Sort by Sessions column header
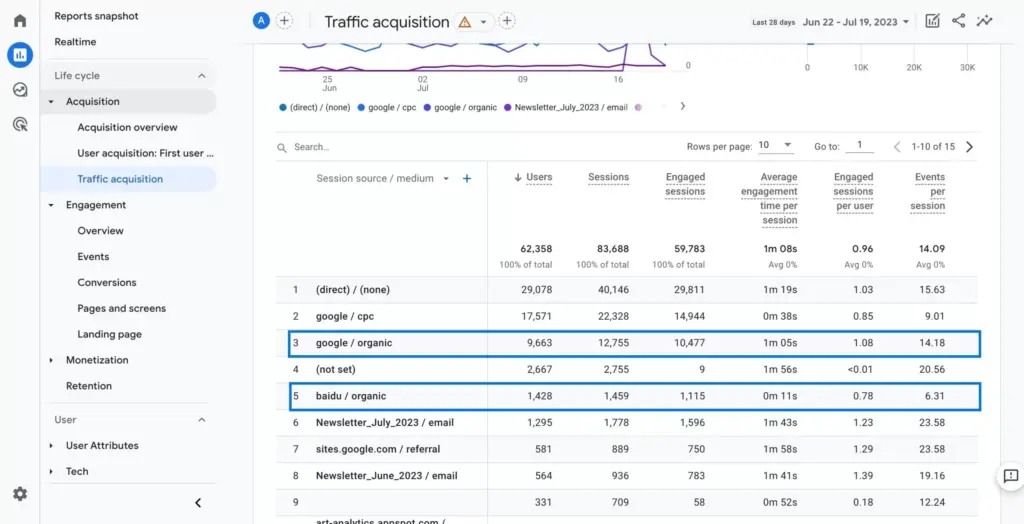 pos(609,177)
